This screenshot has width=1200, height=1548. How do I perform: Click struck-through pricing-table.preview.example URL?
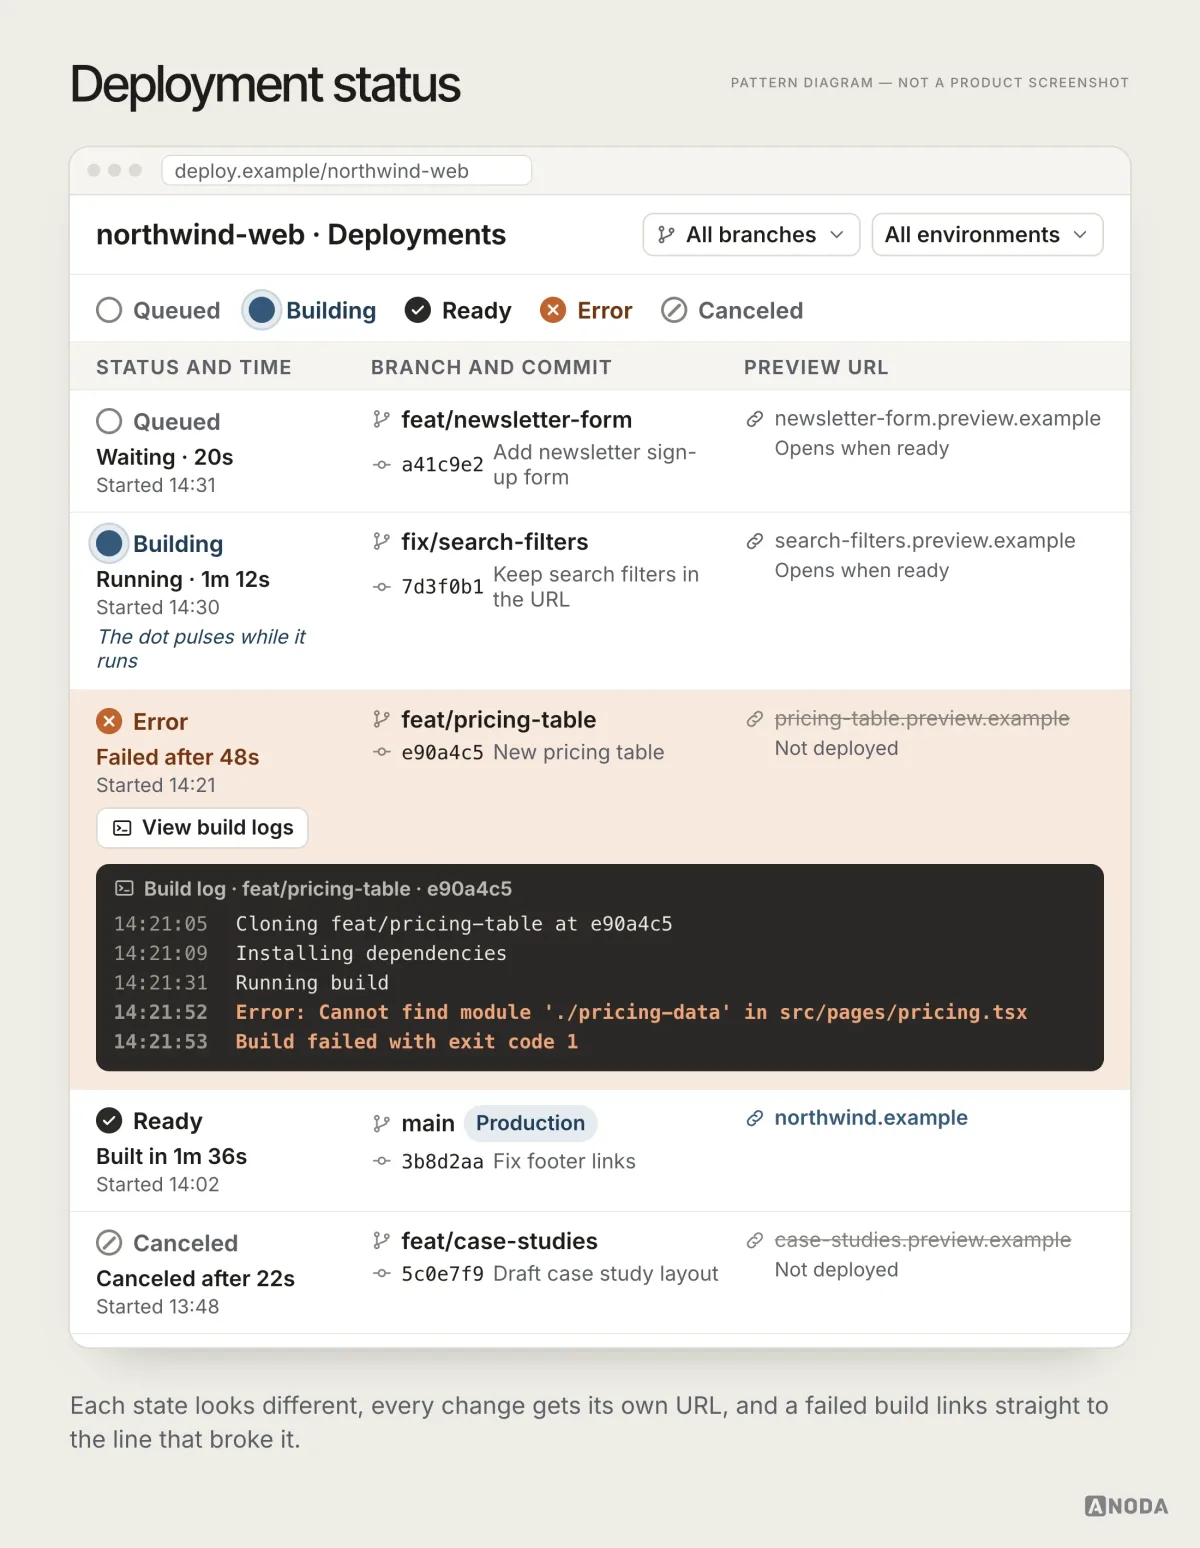click(x=922, y=719)
